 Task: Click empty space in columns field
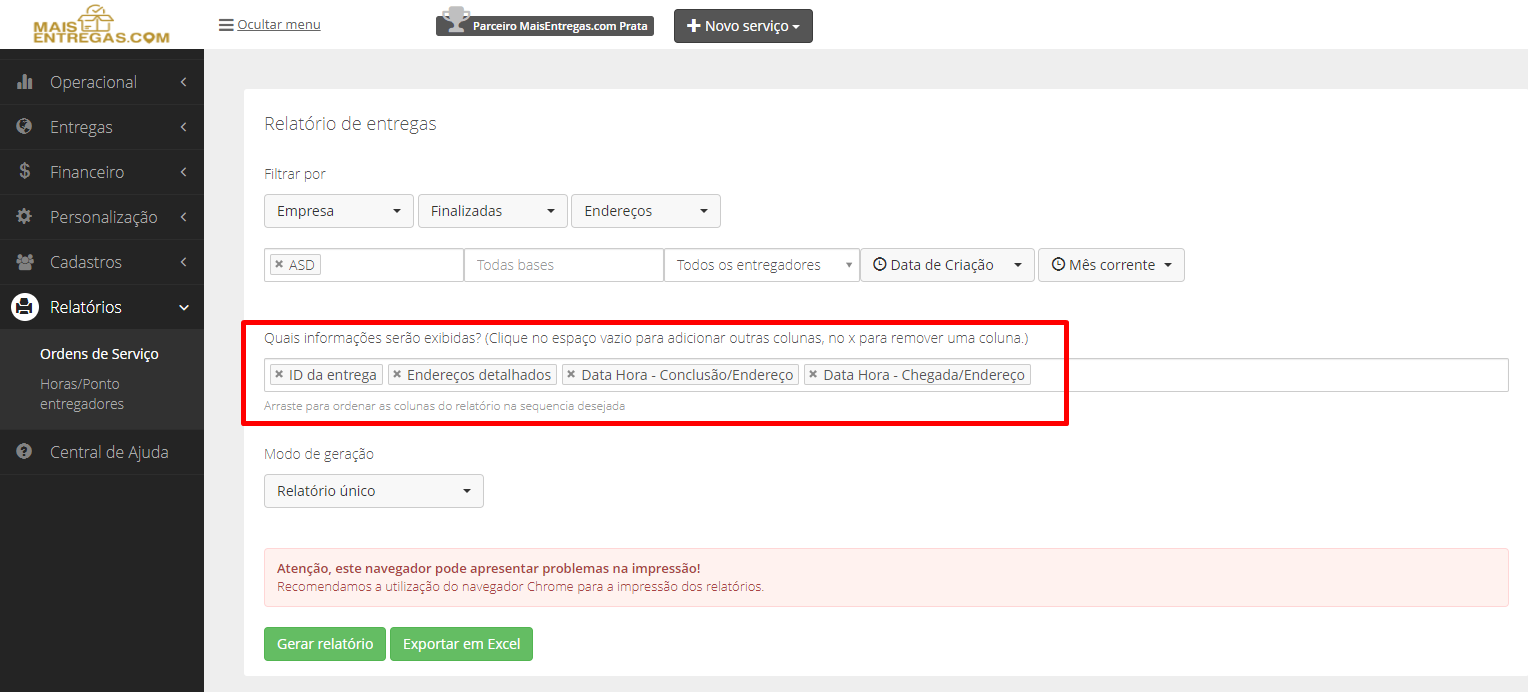1268,375
